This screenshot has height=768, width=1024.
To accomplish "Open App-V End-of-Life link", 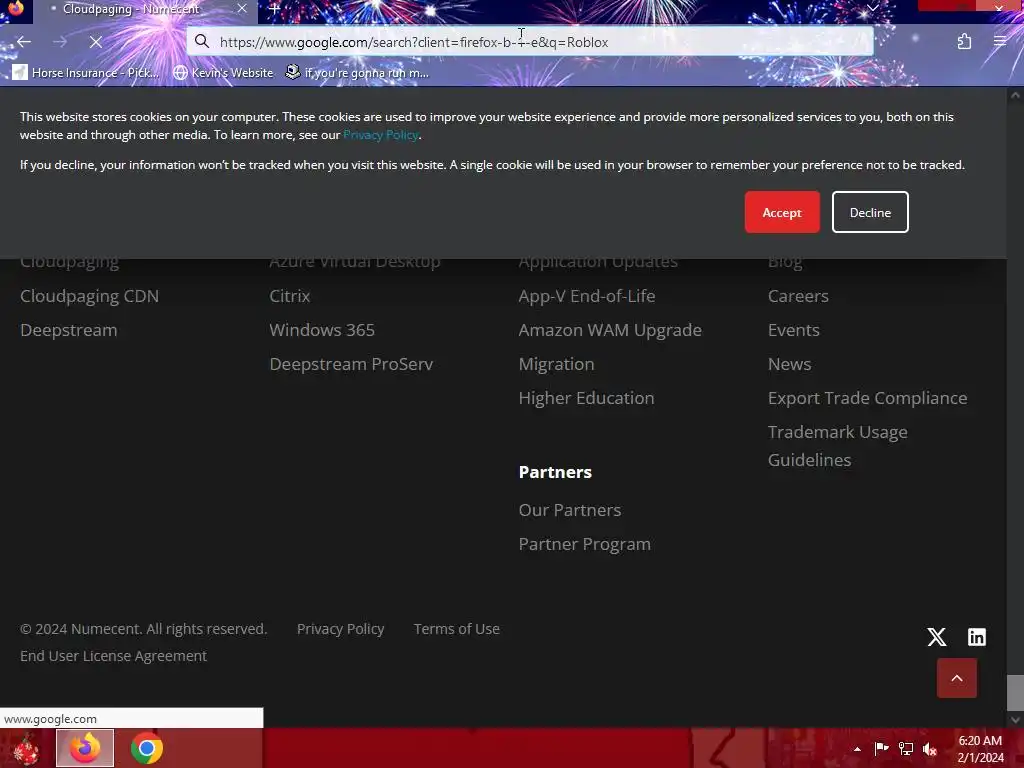I will tap(587, 296).
